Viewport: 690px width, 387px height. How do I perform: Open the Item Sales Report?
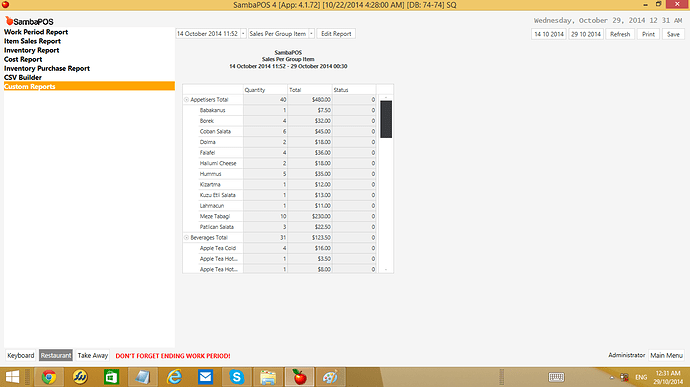[x=33, y=41]
